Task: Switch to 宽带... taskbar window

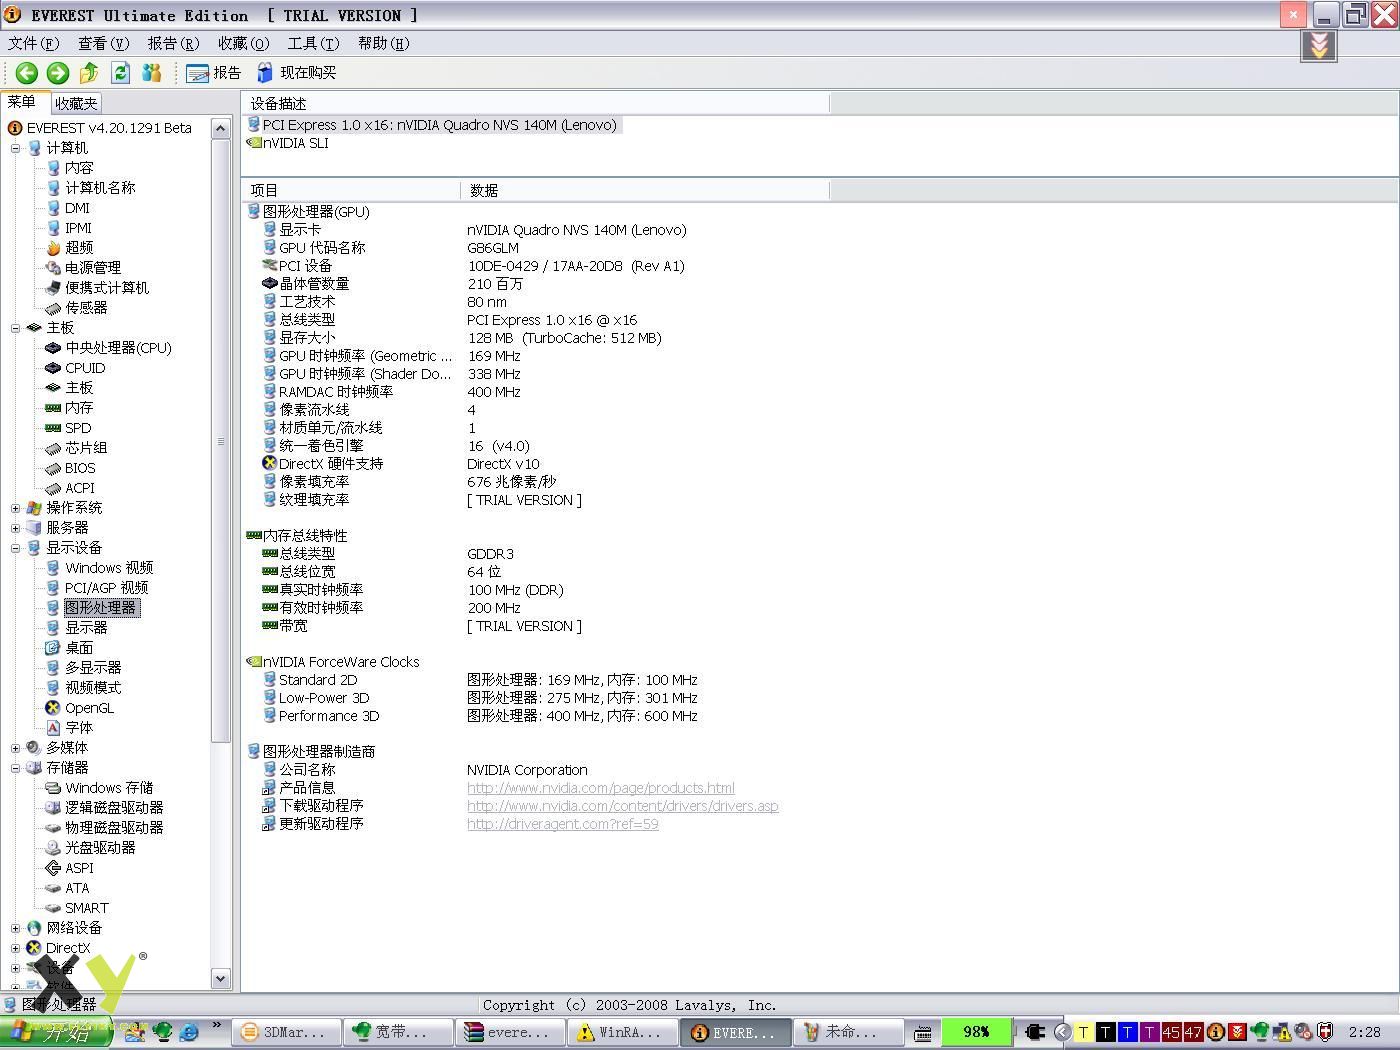Action: pos(397,1032)
